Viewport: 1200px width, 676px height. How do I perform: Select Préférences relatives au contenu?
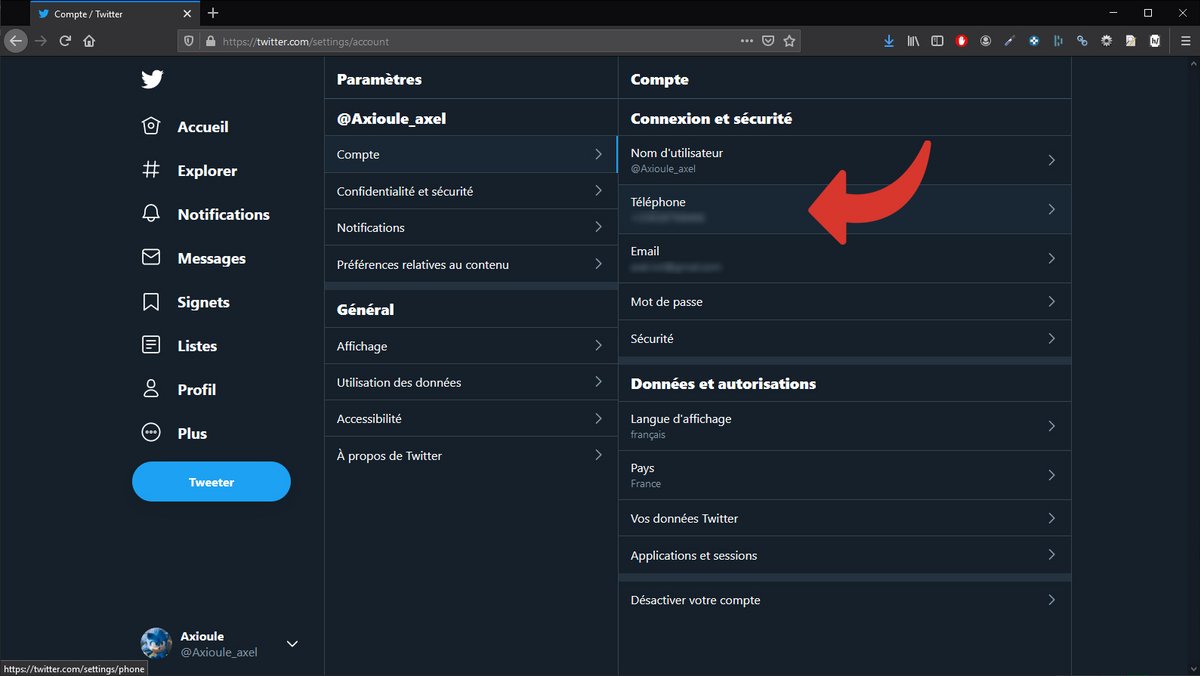click(x=471, y=264)
